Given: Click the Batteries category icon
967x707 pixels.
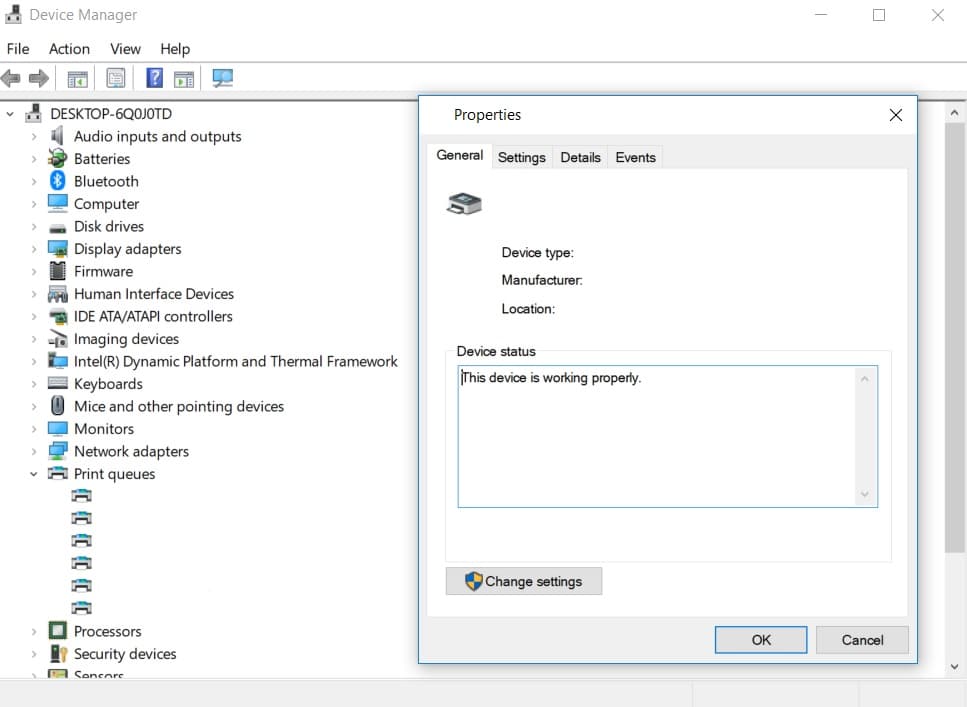Looking at the screenshot, I should pyautogui.click(x=58, y=159).
